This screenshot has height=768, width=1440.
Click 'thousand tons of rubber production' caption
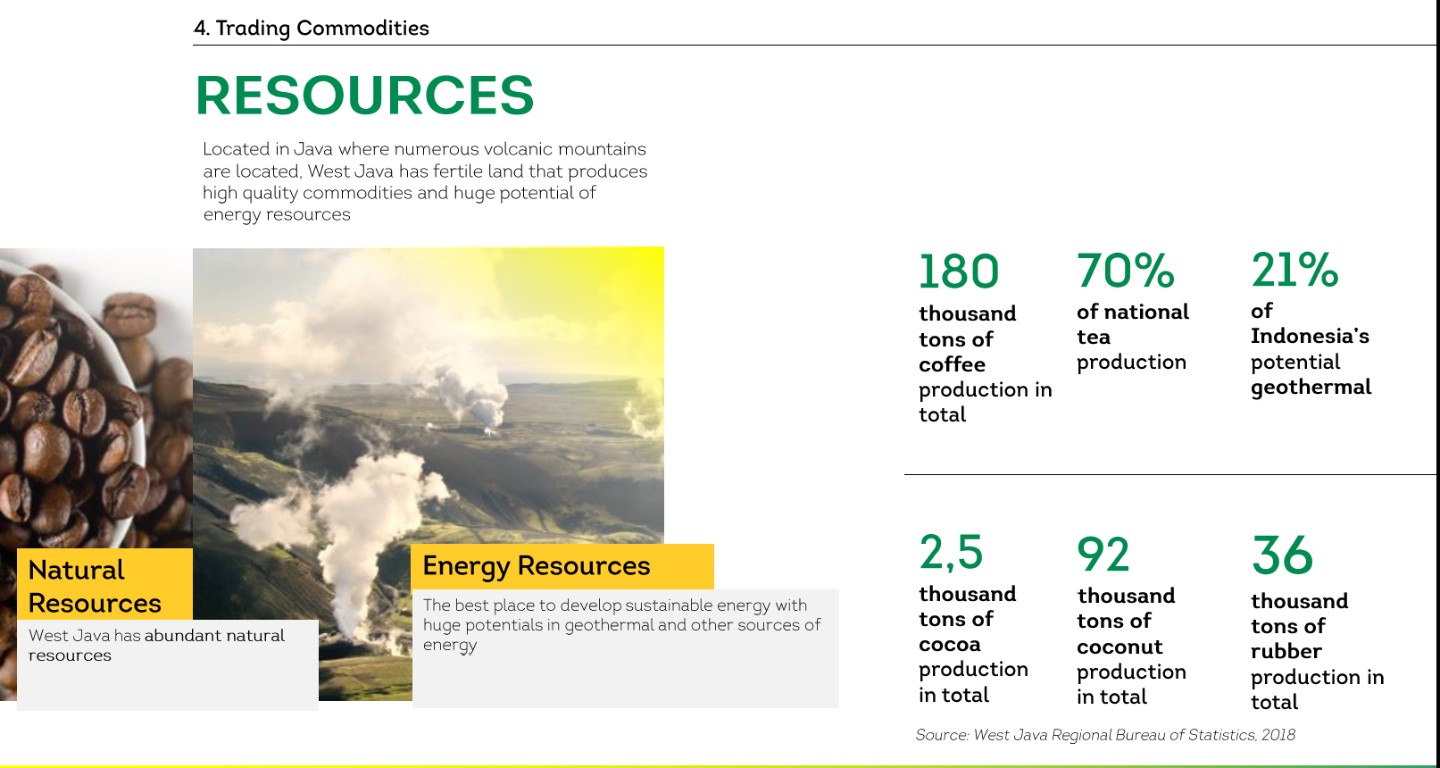pos(1317,651)
